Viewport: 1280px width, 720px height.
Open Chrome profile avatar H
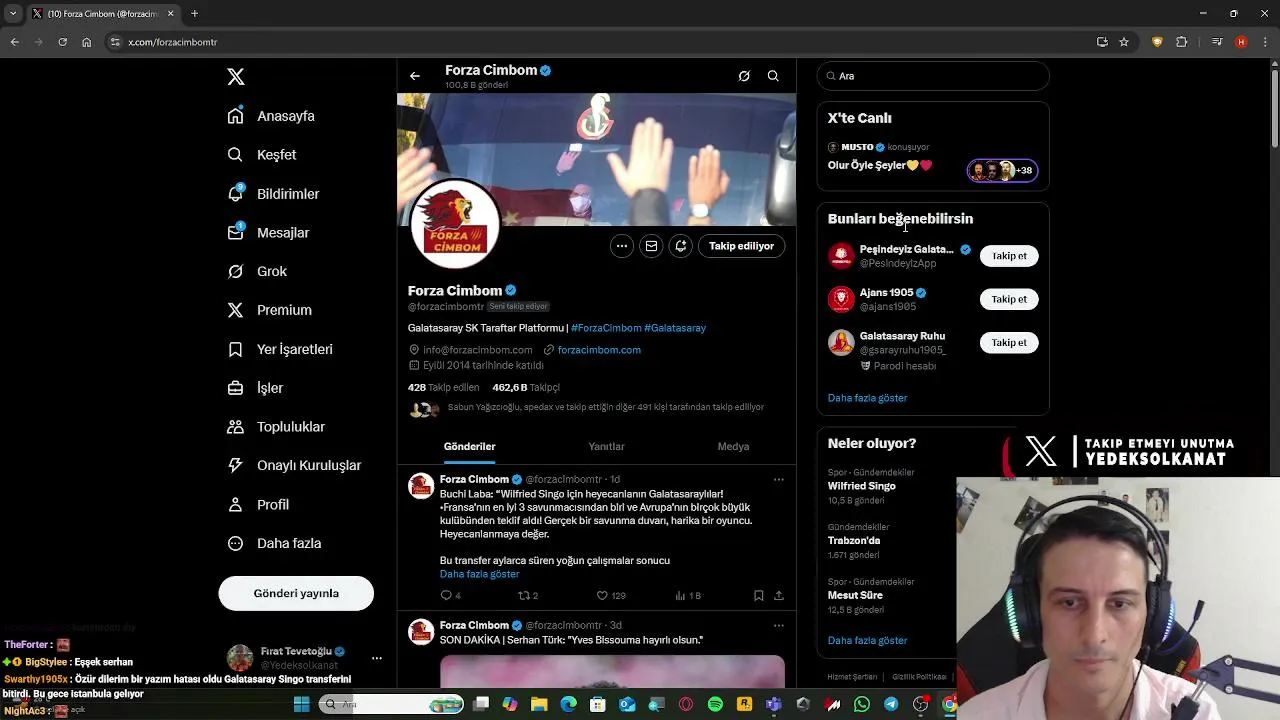(x=1241, y=42)
